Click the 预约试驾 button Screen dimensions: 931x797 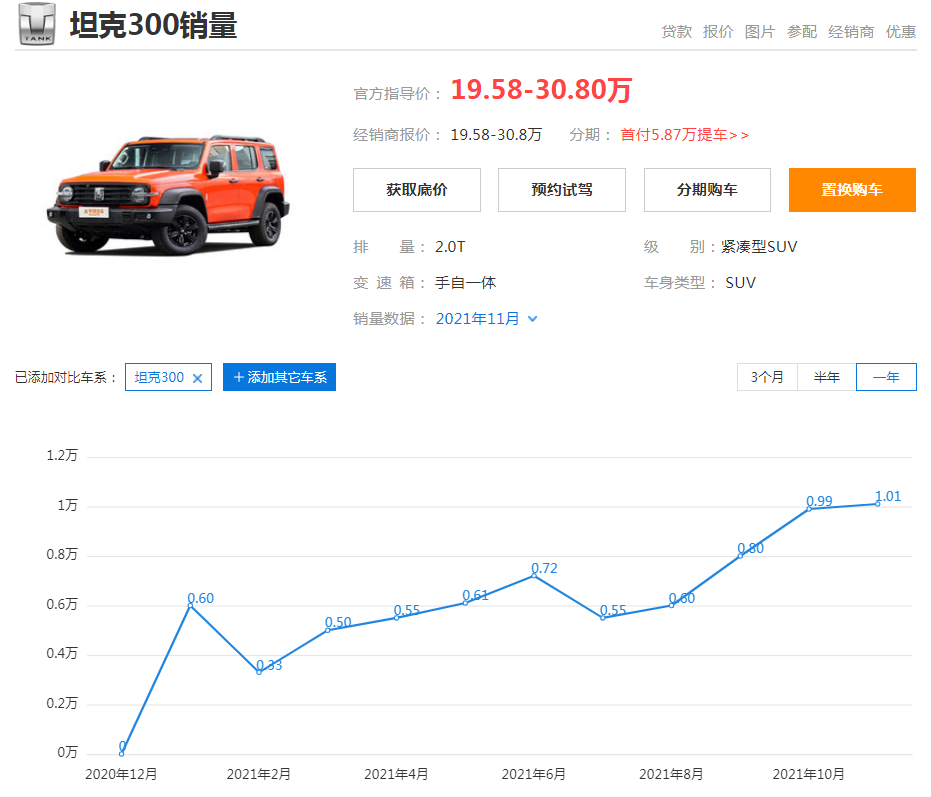click(562, 190)
